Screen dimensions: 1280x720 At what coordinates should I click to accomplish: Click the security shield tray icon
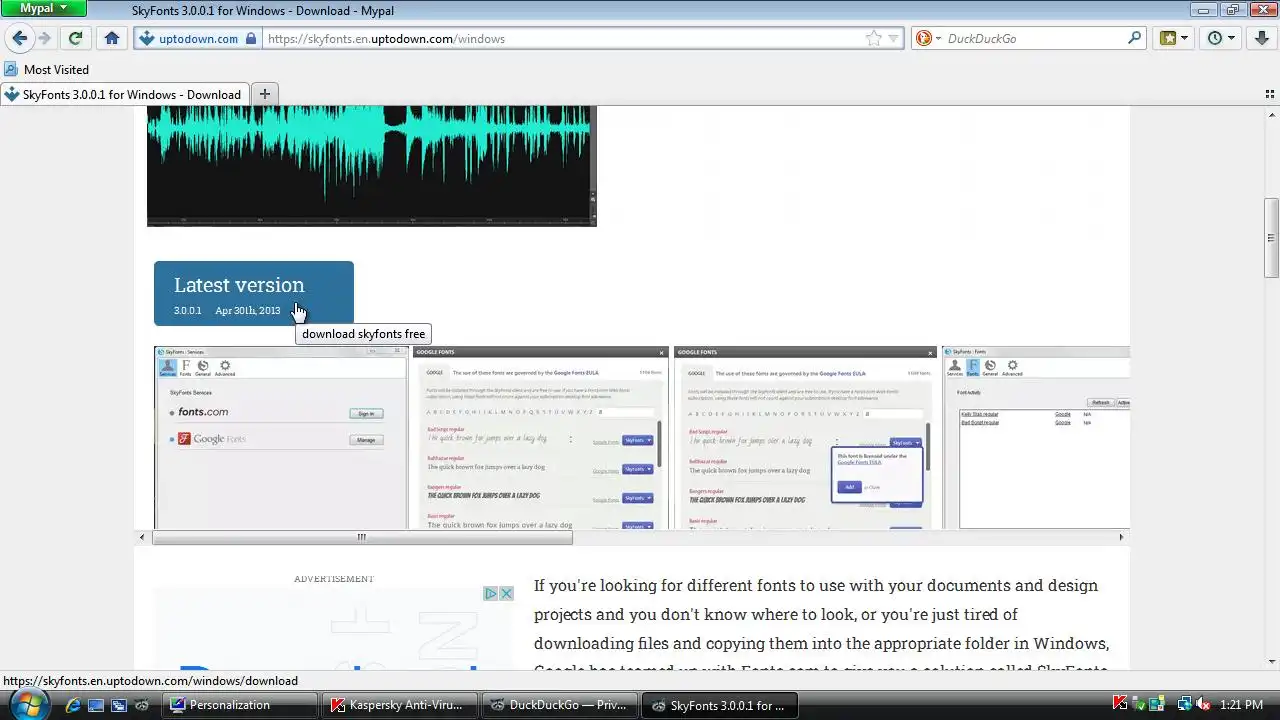point(1139,704)
